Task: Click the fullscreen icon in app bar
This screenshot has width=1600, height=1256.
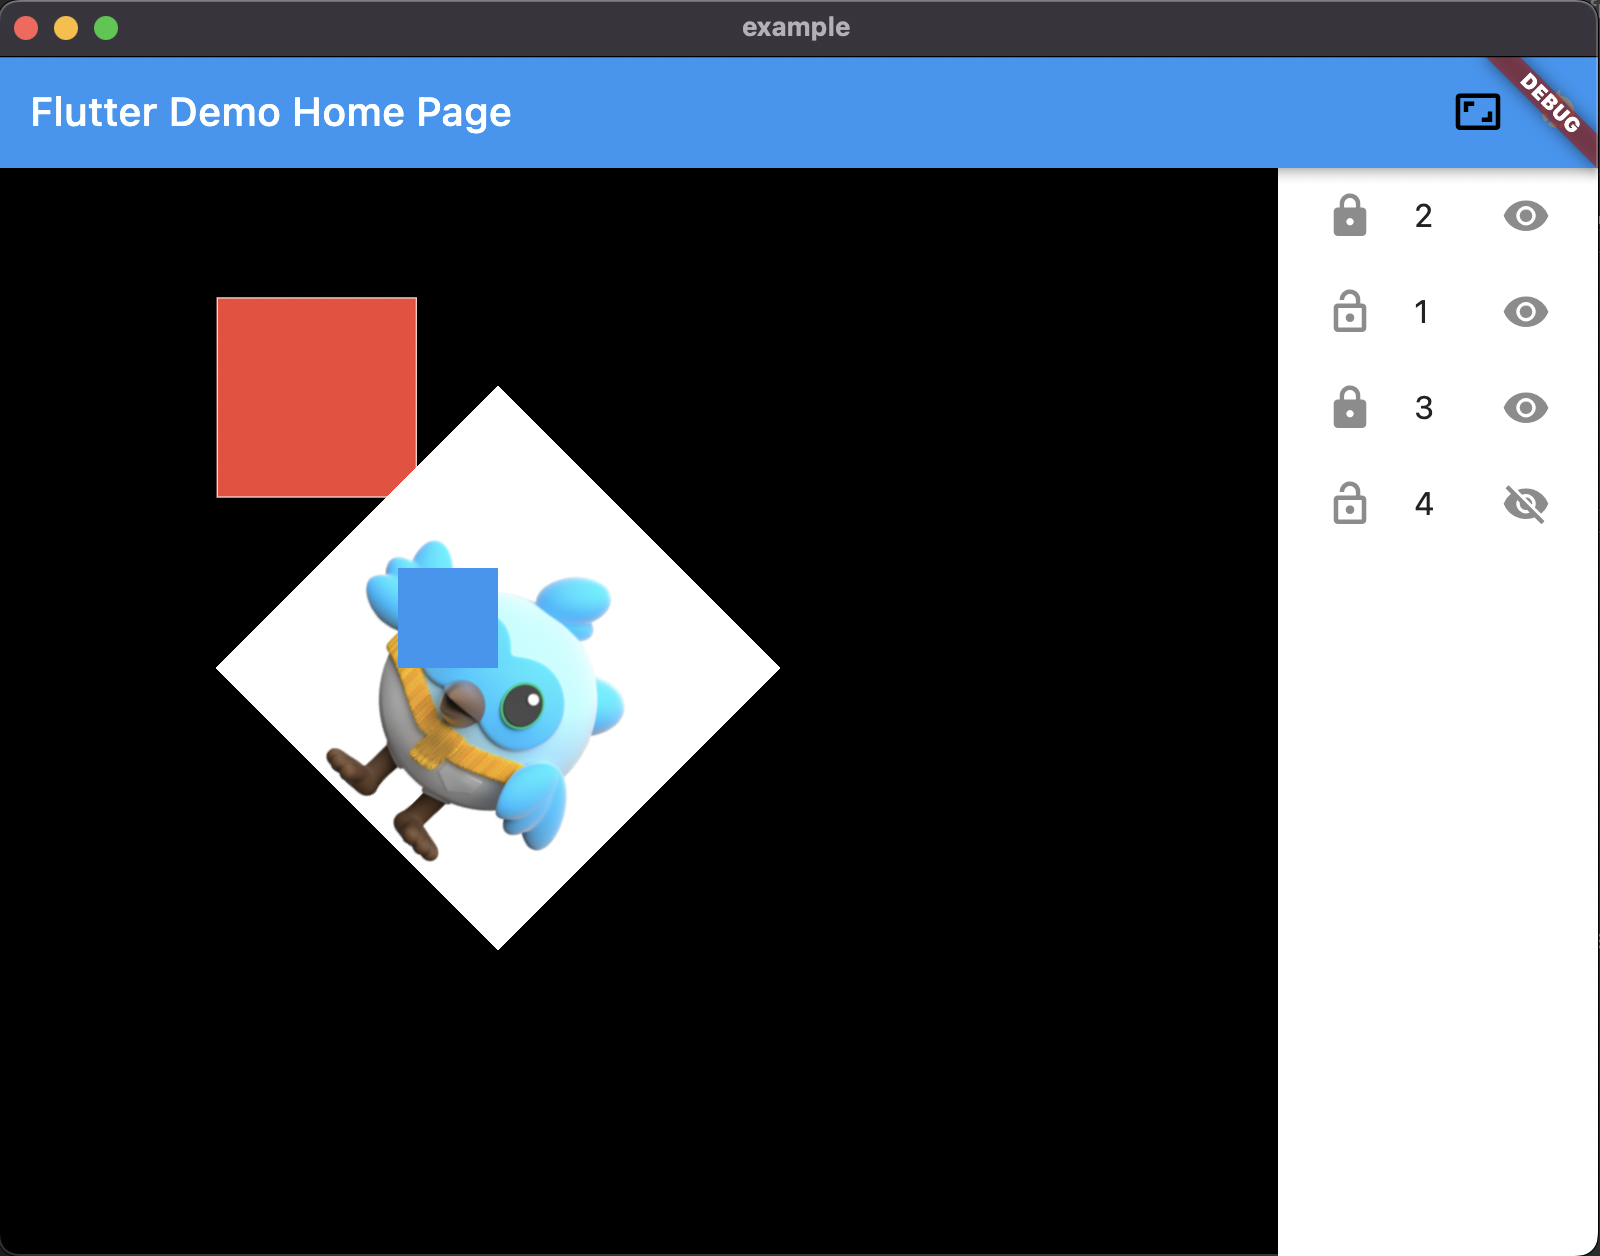Action: 1477,112
